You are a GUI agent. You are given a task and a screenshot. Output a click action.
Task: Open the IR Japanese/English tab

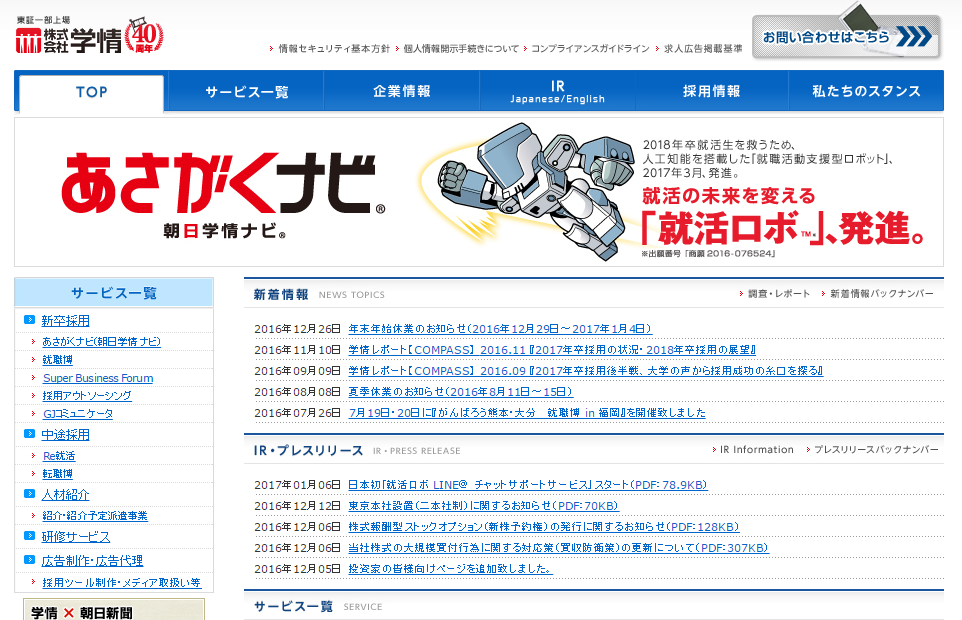point(557,91)
